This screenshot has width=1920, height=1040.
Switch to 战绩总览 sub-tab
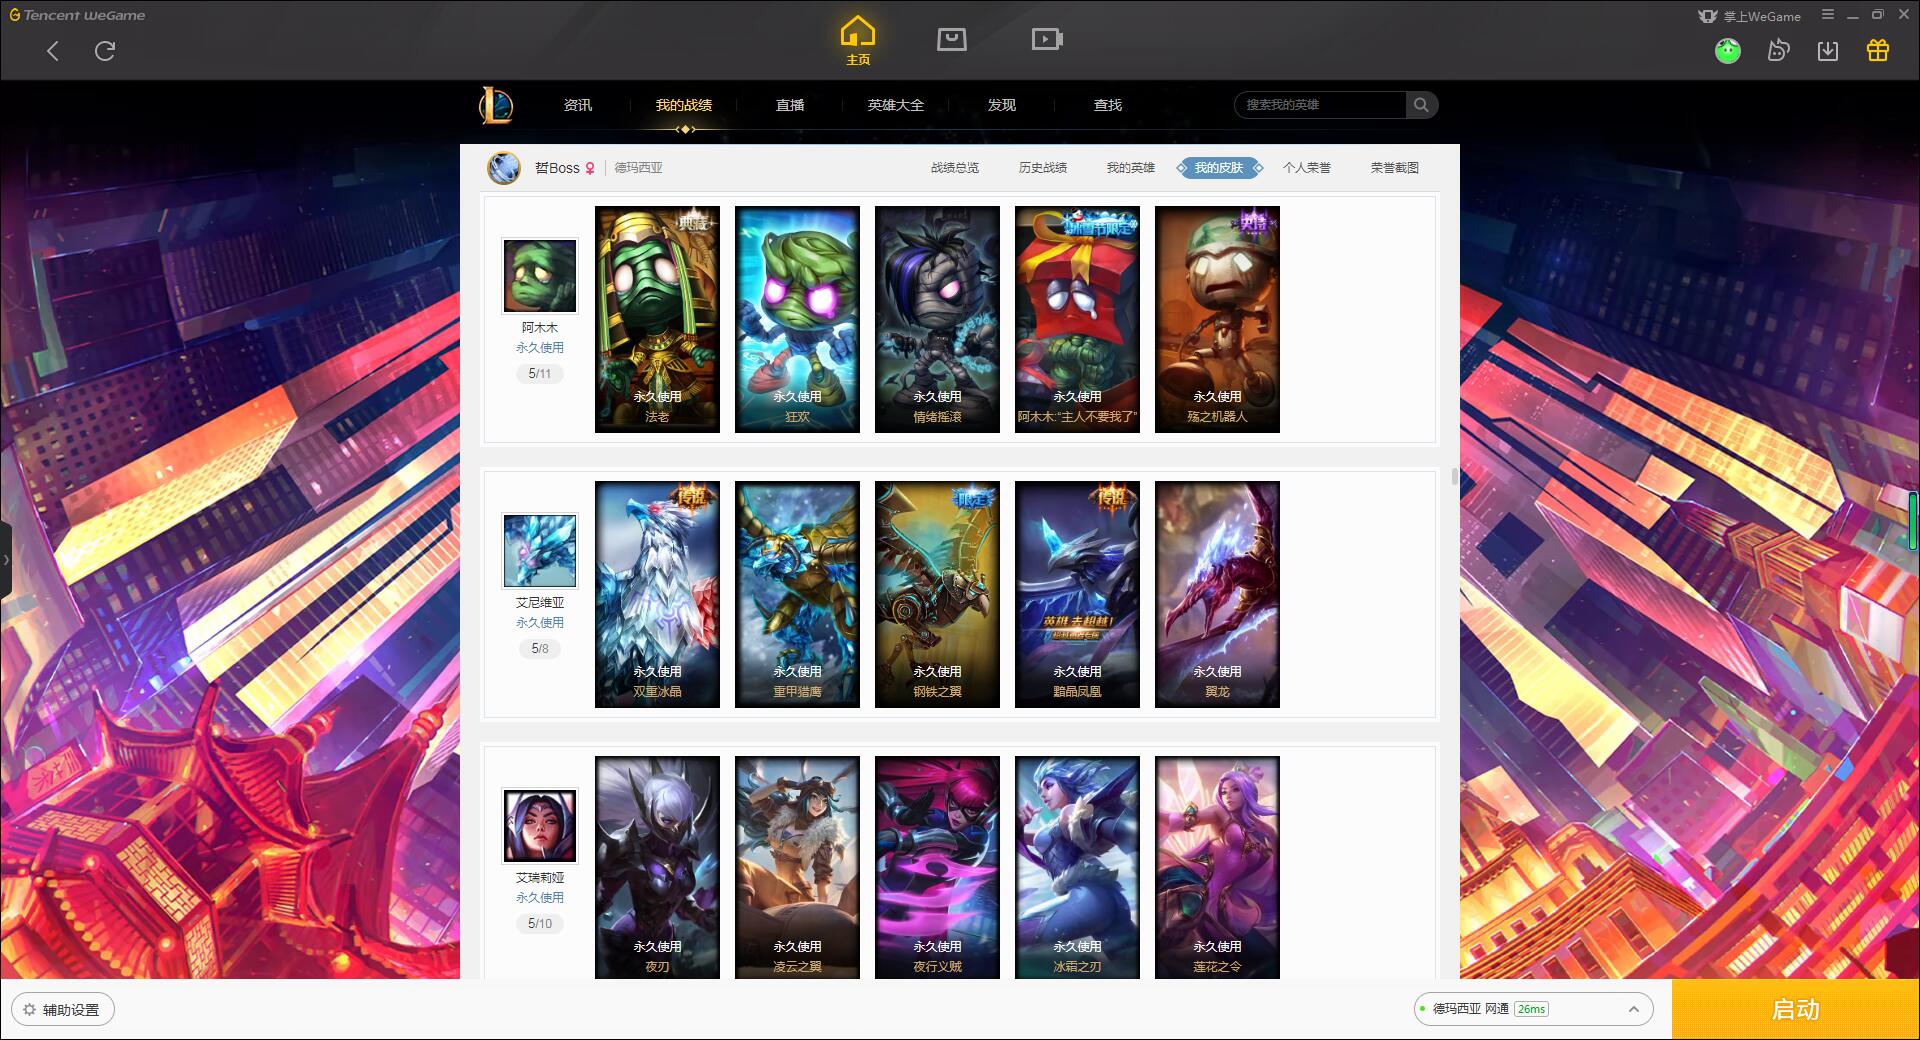point(955,168)
